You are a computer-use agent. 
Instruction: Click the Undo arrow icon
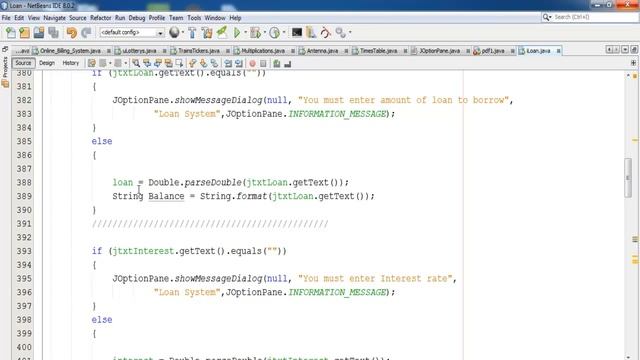pos(72,32)
